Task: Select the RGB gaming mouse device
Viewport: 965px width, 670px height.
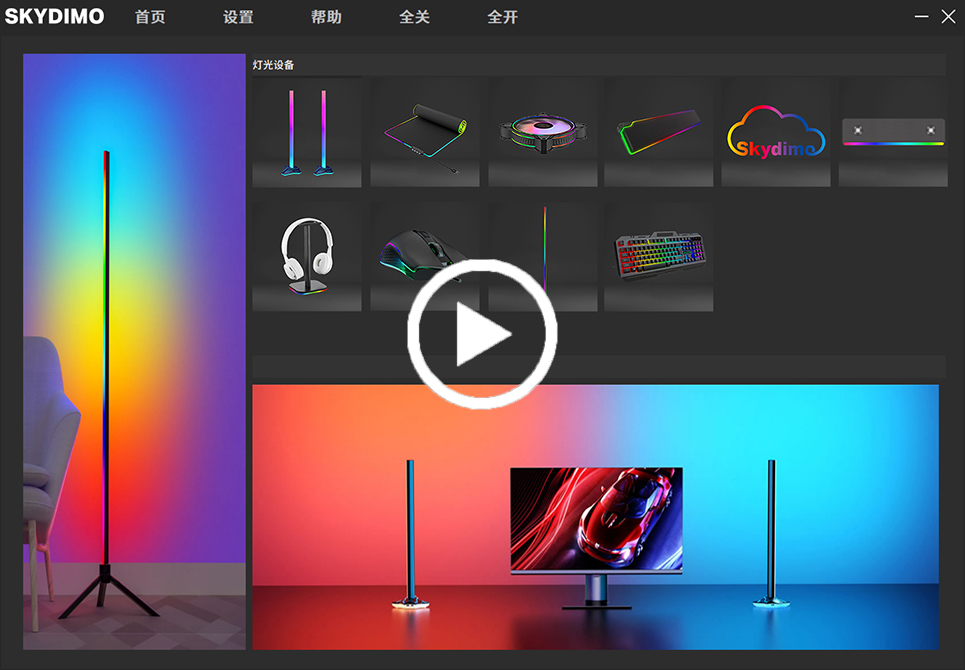Action: [x=425, y=257]
